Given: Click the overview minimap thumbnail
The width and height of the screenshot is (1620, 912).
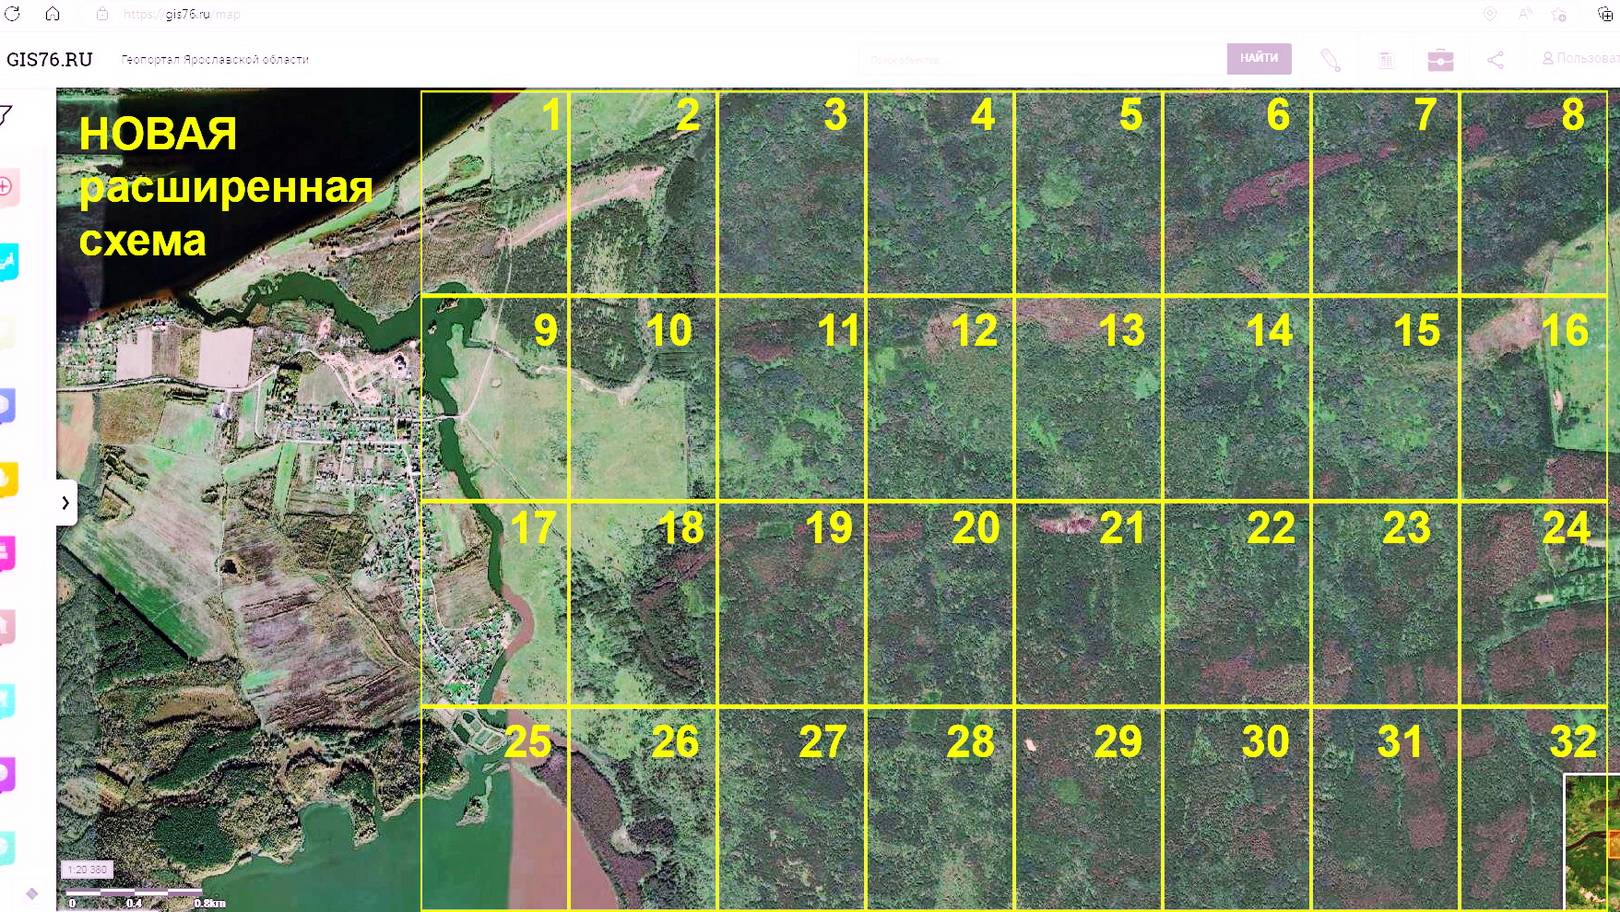Looking at the screenshot, I should tap(1592, 842).
